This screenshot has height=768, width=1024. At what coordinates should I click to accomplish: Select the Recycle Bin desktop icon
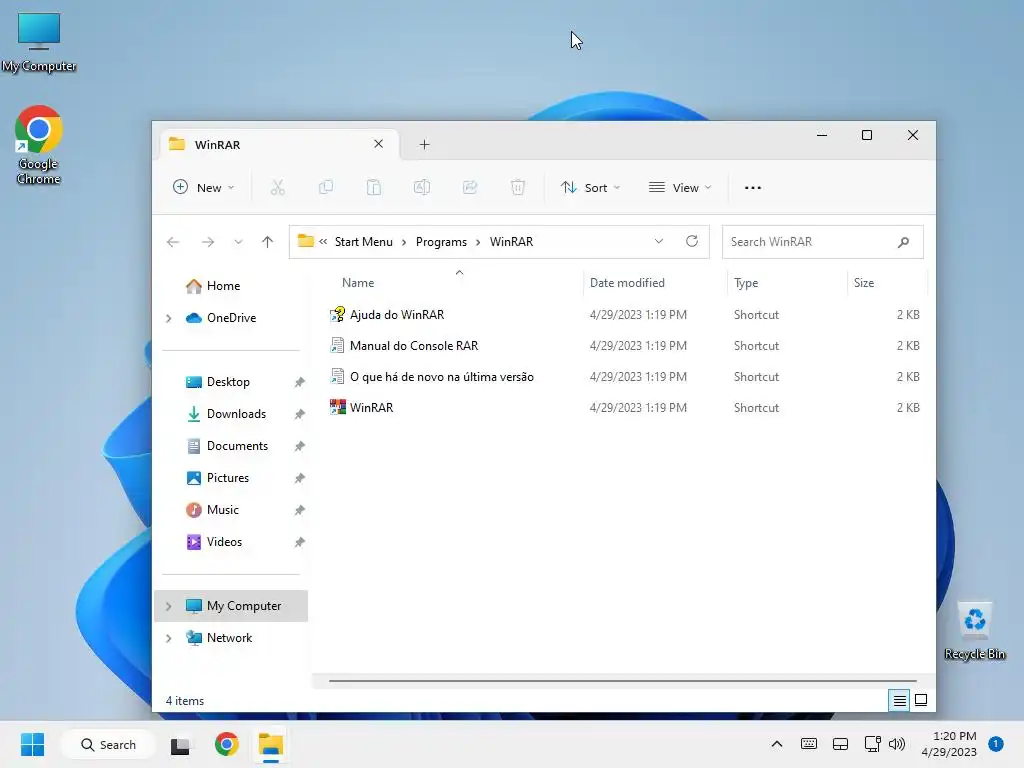tap(974, 631)
